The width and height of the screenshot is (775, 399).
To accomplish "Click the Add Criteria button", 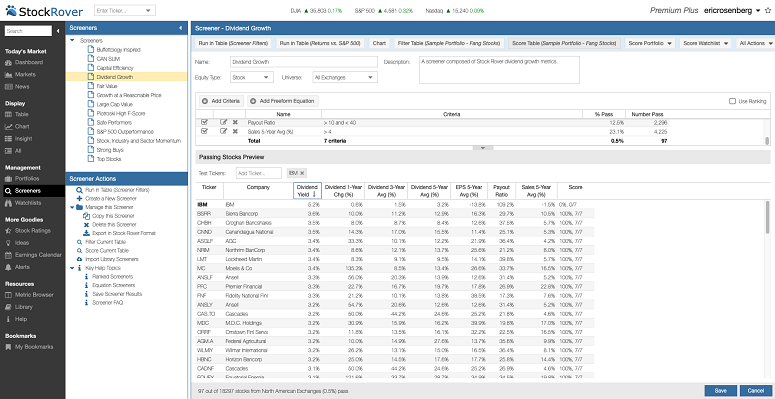I will coord(221,101).
